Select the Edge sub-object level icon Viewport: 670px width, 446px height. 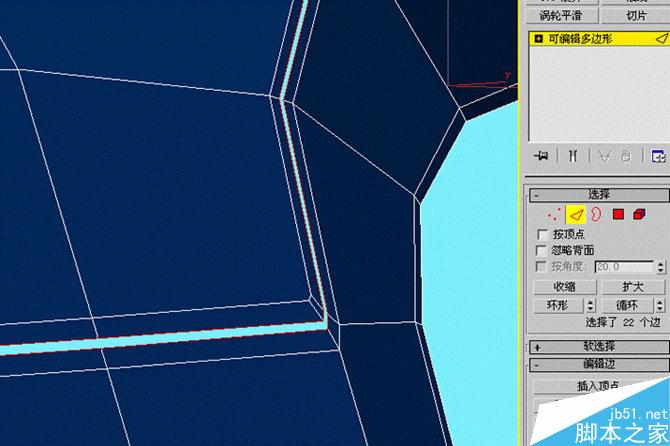click(x=576, y=214)
